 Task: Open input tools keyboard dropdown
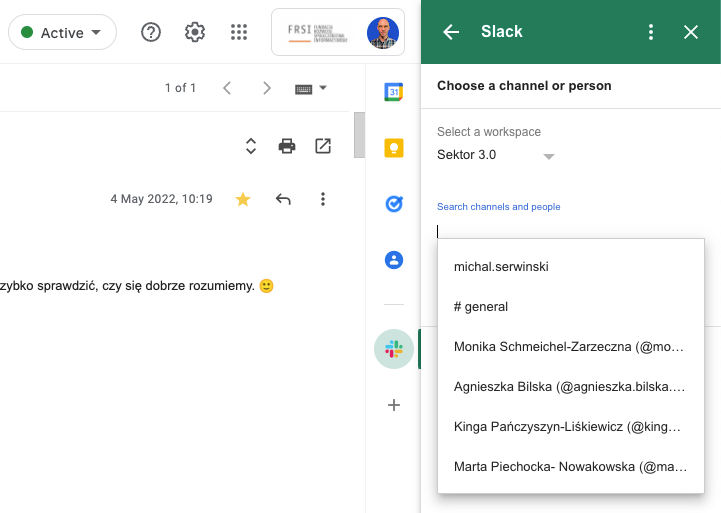311,88
